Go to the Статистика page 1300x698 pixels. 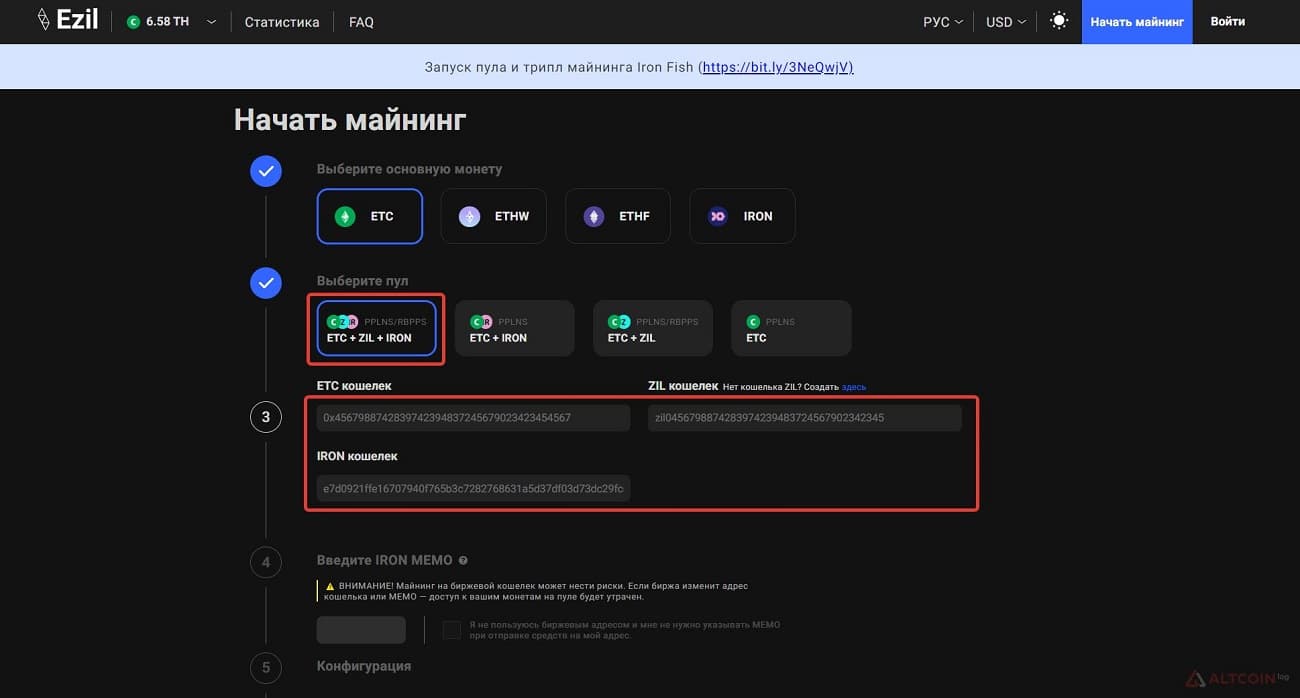(x=282, y=22)
